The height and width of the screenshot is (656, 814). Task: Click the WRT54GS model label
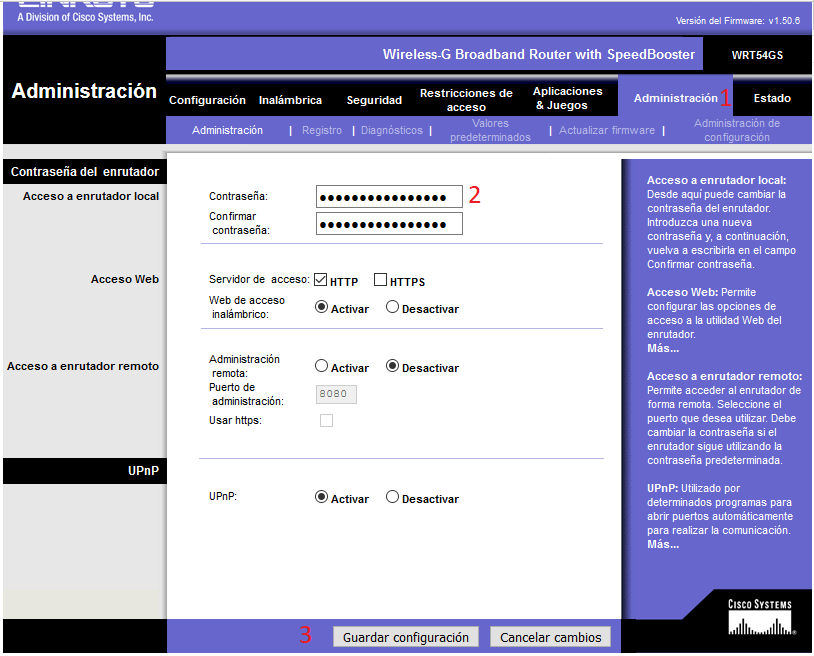pyautogui.click(x=757, y=55)
